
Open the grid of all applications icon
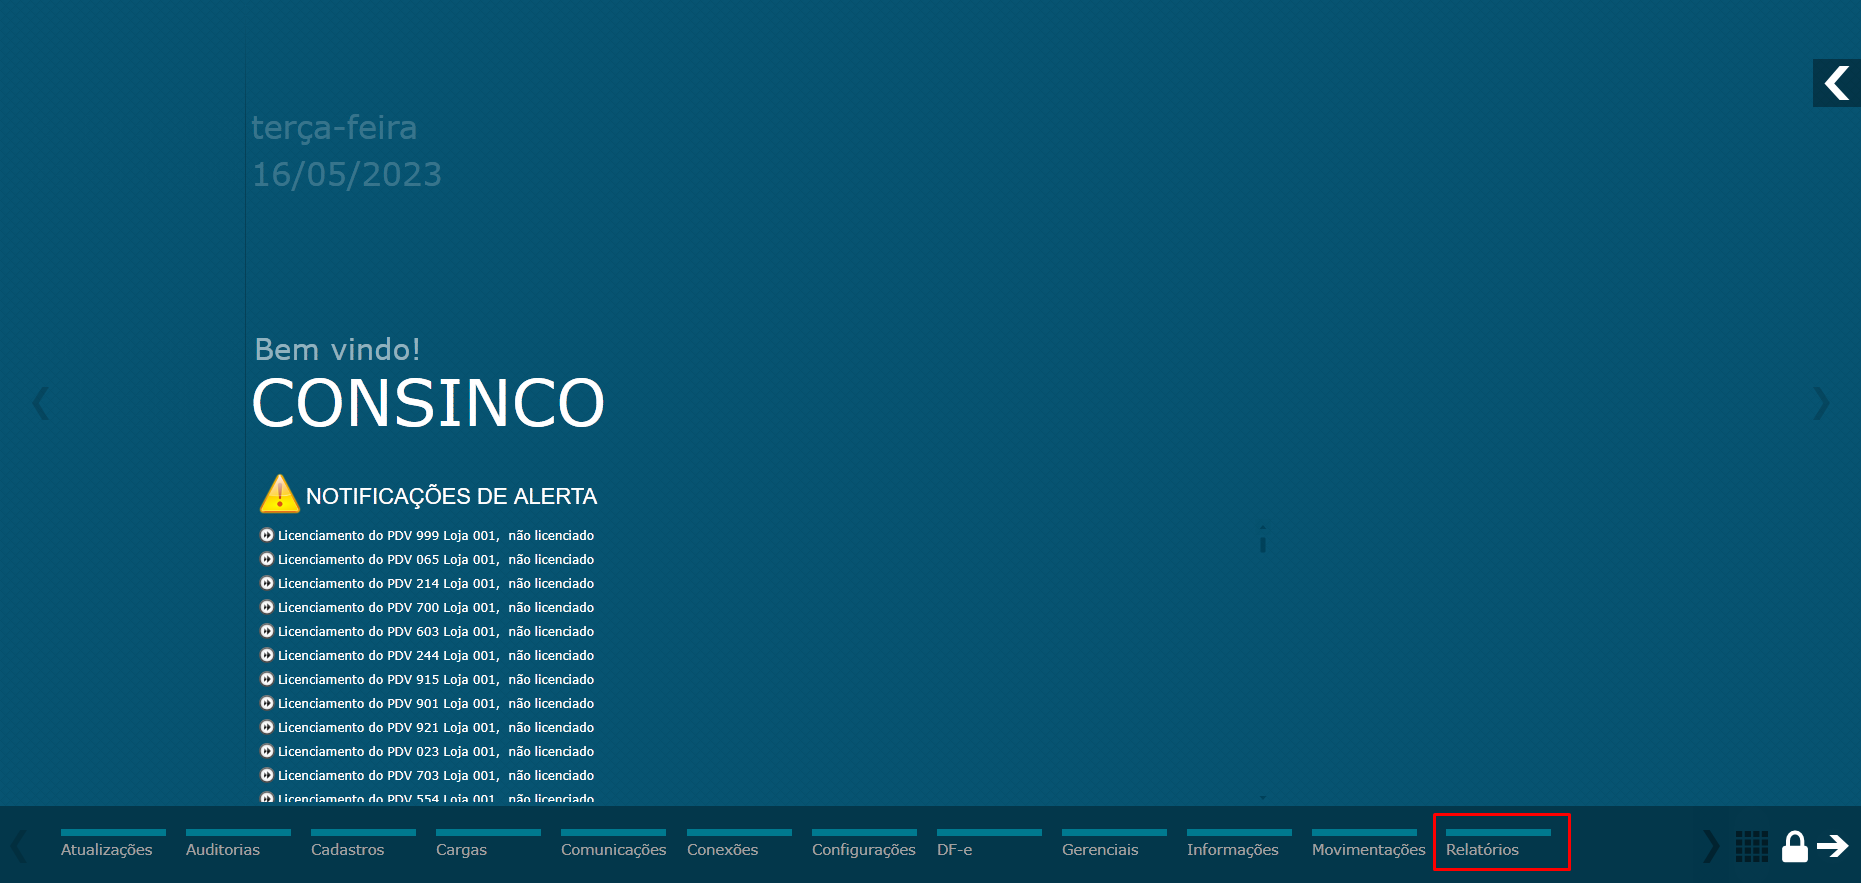coord(1752,846)
